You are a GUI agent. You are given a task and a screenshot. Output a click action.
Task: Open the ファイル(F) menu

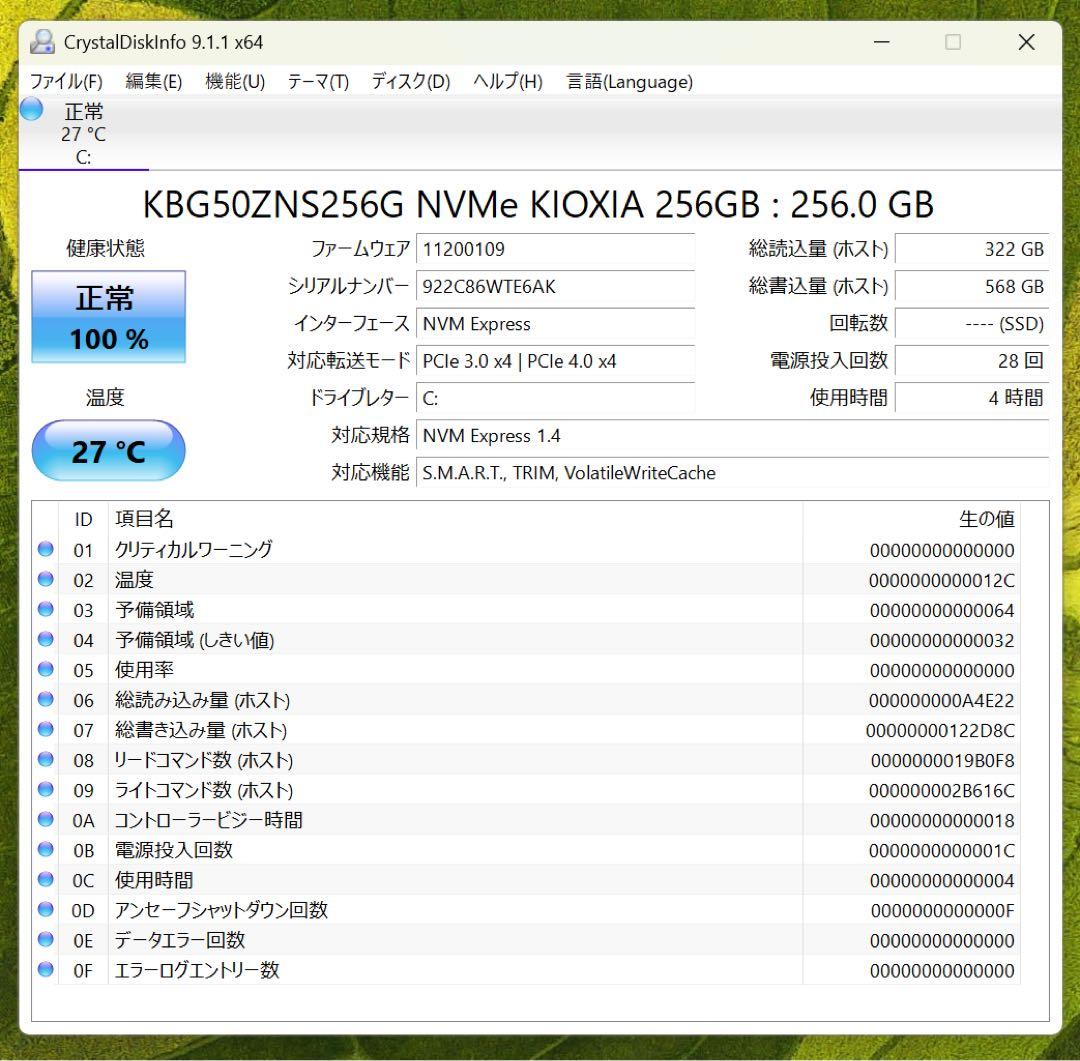point(66,81)
